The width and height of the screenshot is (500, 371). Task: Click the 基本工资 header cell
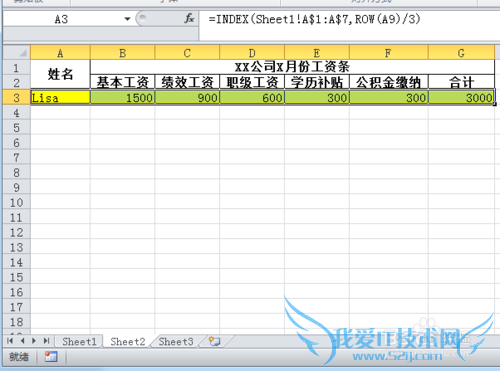point(122,82)
